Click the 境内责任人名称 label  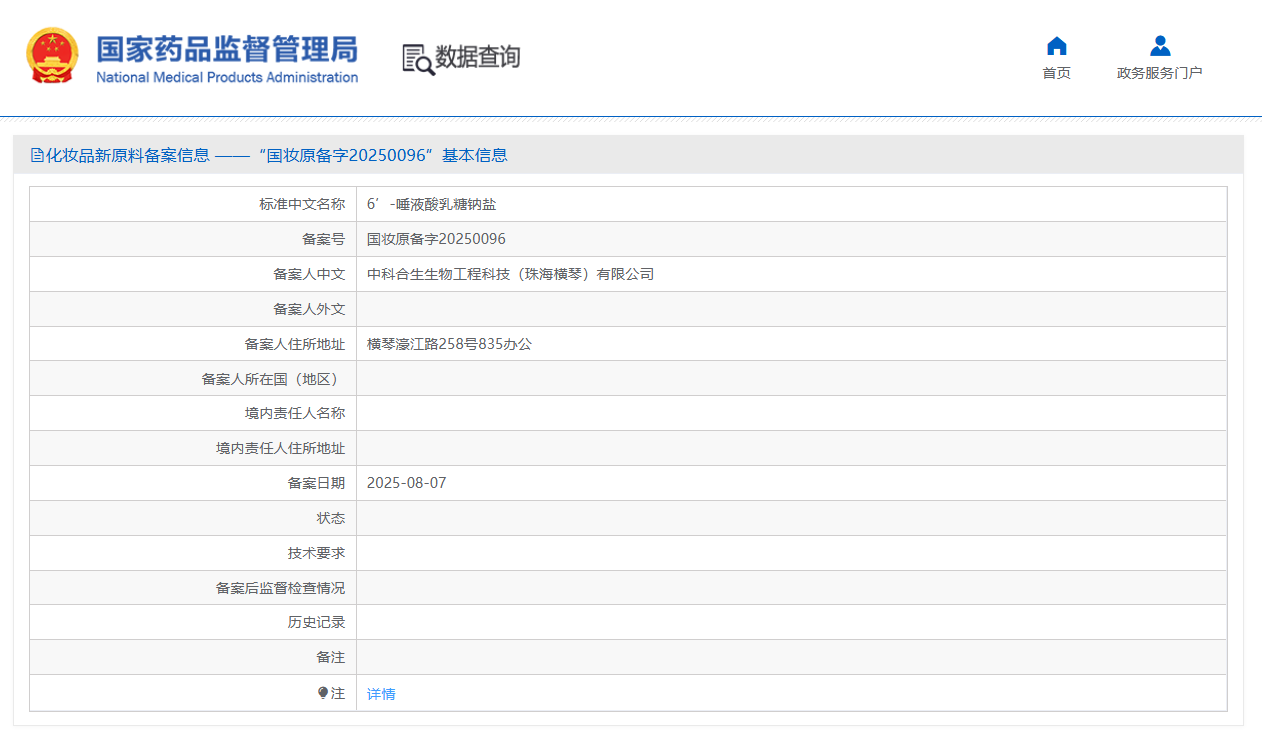(295, 413)
